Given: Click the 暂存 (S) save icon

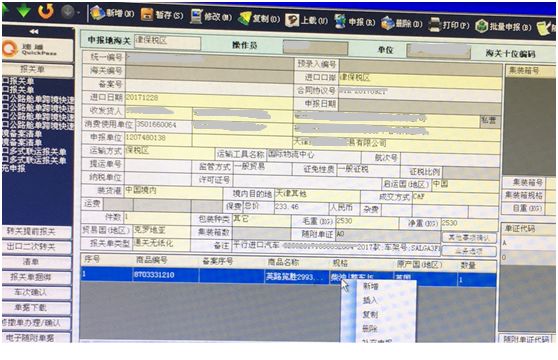Looking at the screenshot, I should [147, 15].
